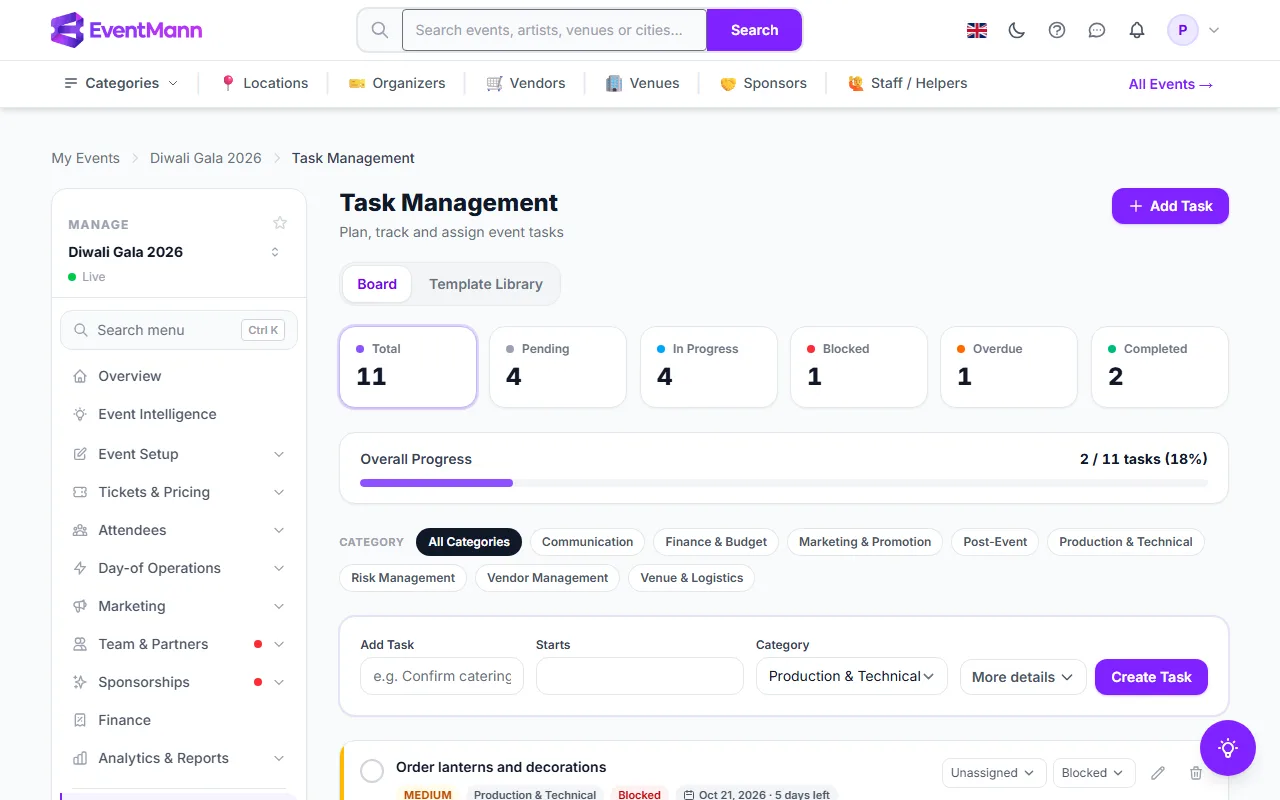
Task: Click the Create Task button
Action: (x=1151, y=677)
